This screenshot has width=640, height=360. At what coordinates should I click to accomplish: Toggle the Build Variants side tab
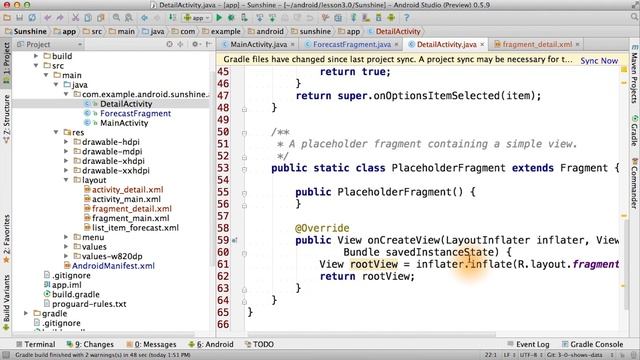[x=6, y=302]
